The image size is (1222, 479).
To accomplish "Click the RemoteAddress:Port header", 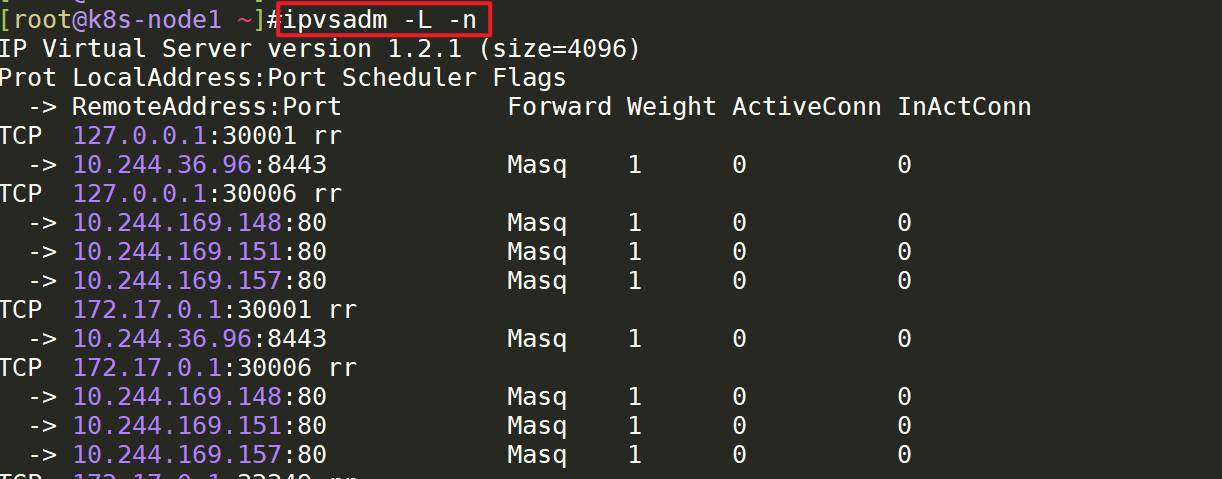I will [x=207, y=106].
